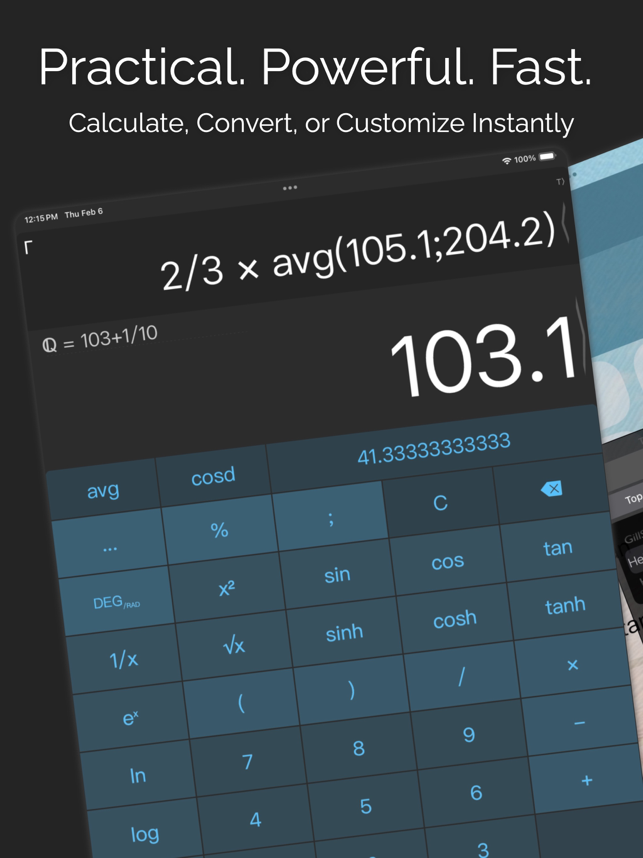Tap the number 7 key
Viewport: 643px width, 858px height.
pos(248,762)
